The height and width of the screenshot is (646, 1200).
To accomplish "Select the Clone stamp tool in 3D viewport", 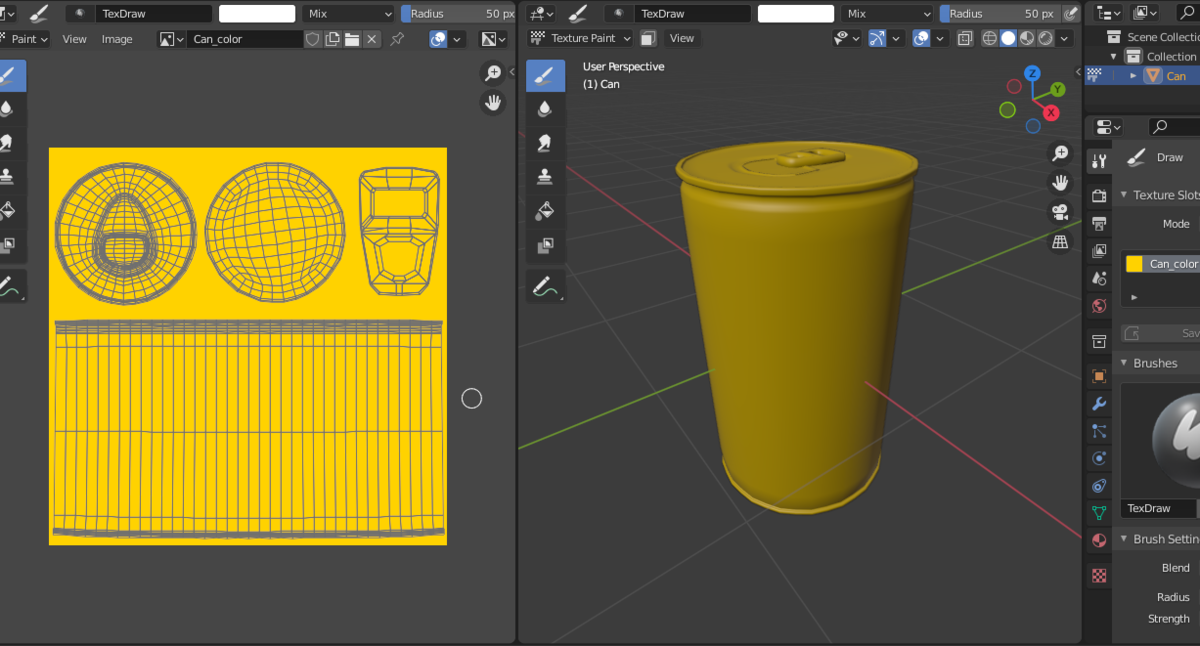I will click(x=545, y=177).
